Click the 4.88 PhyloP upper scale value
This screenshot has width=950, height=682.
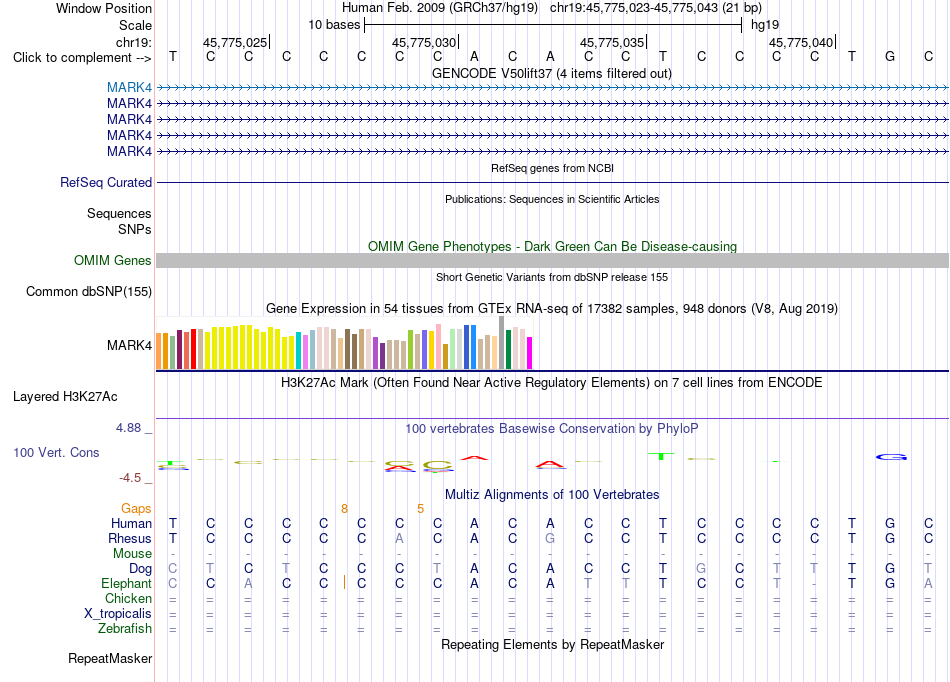click(128, 428)
